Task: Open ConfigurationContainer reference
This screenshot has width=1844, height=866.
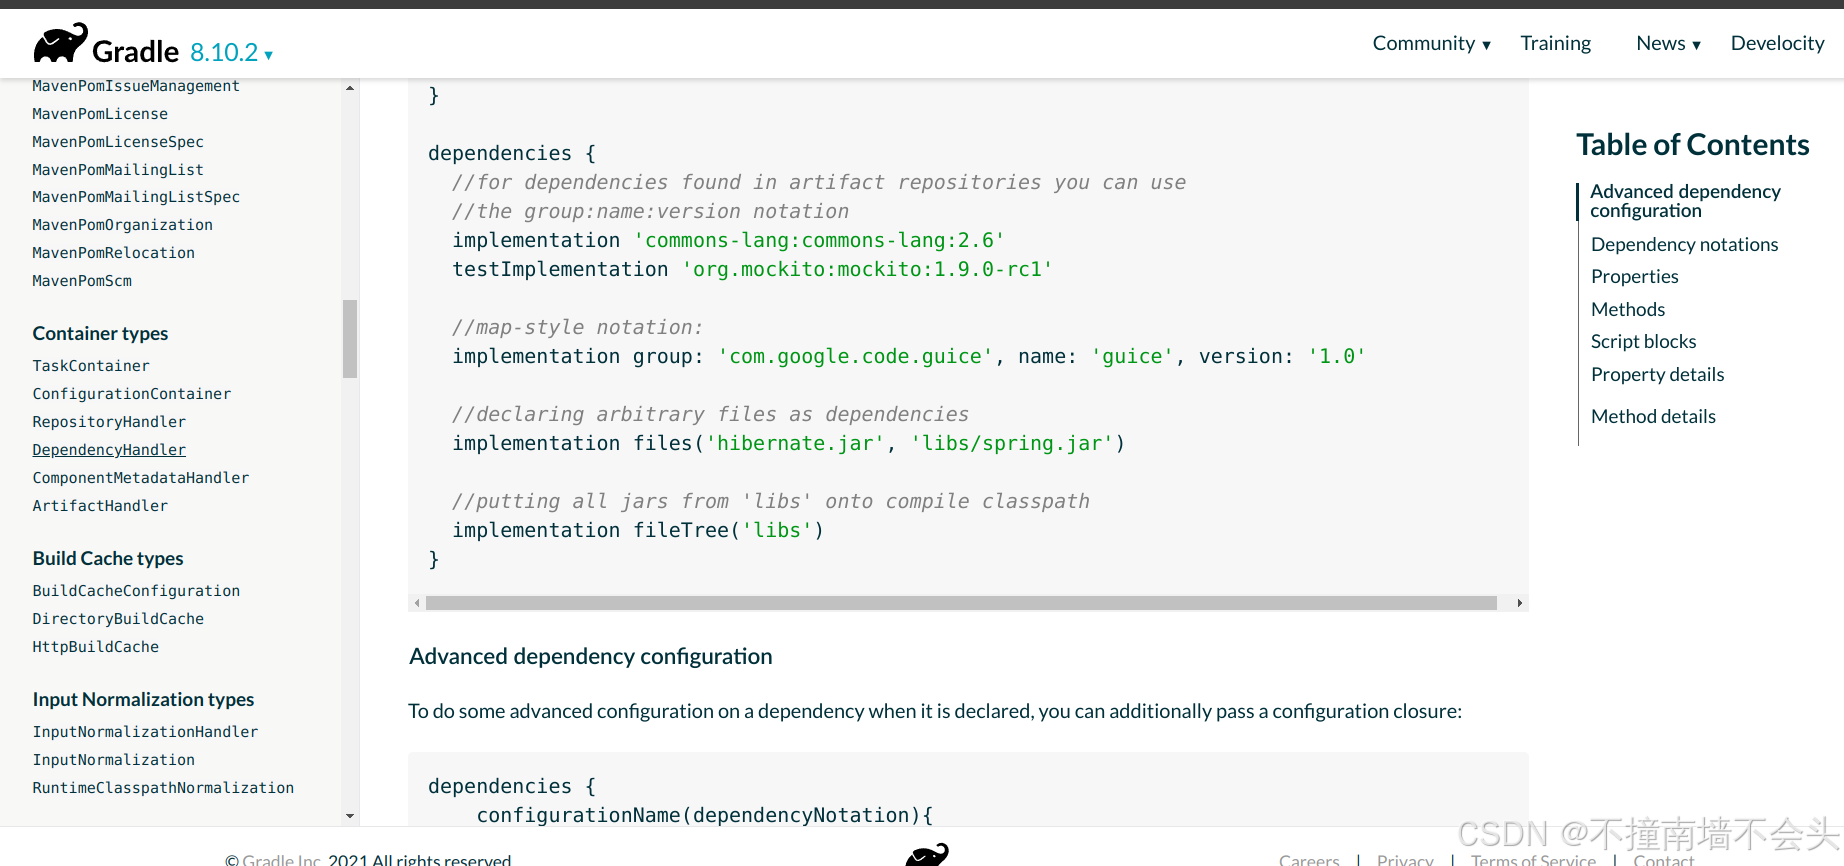Action: (x=131, y=394)
